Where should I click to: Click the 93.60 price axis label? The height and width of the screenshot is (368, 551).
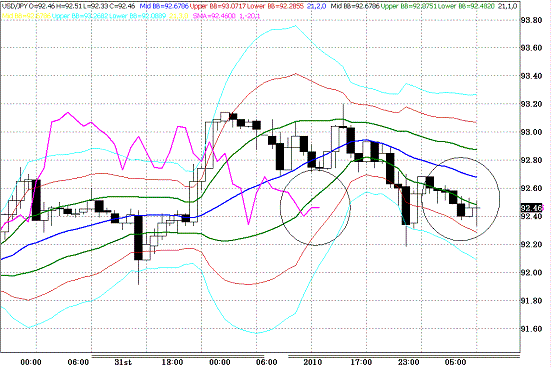531,48
